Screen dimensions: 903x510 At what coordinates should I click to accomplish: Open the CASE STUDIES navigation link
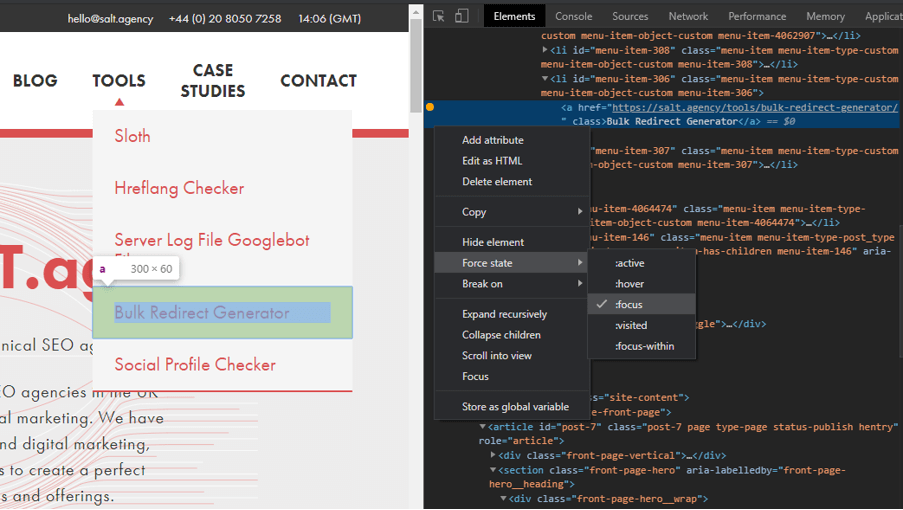(x=213, y=81)
